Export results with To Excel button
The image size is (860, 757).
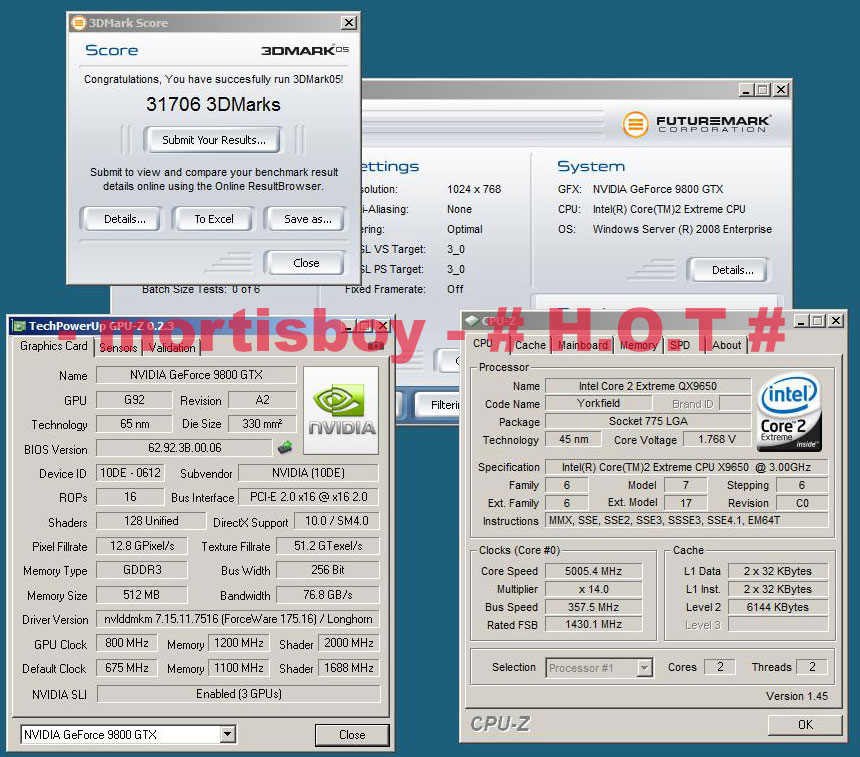click(214, 219)
